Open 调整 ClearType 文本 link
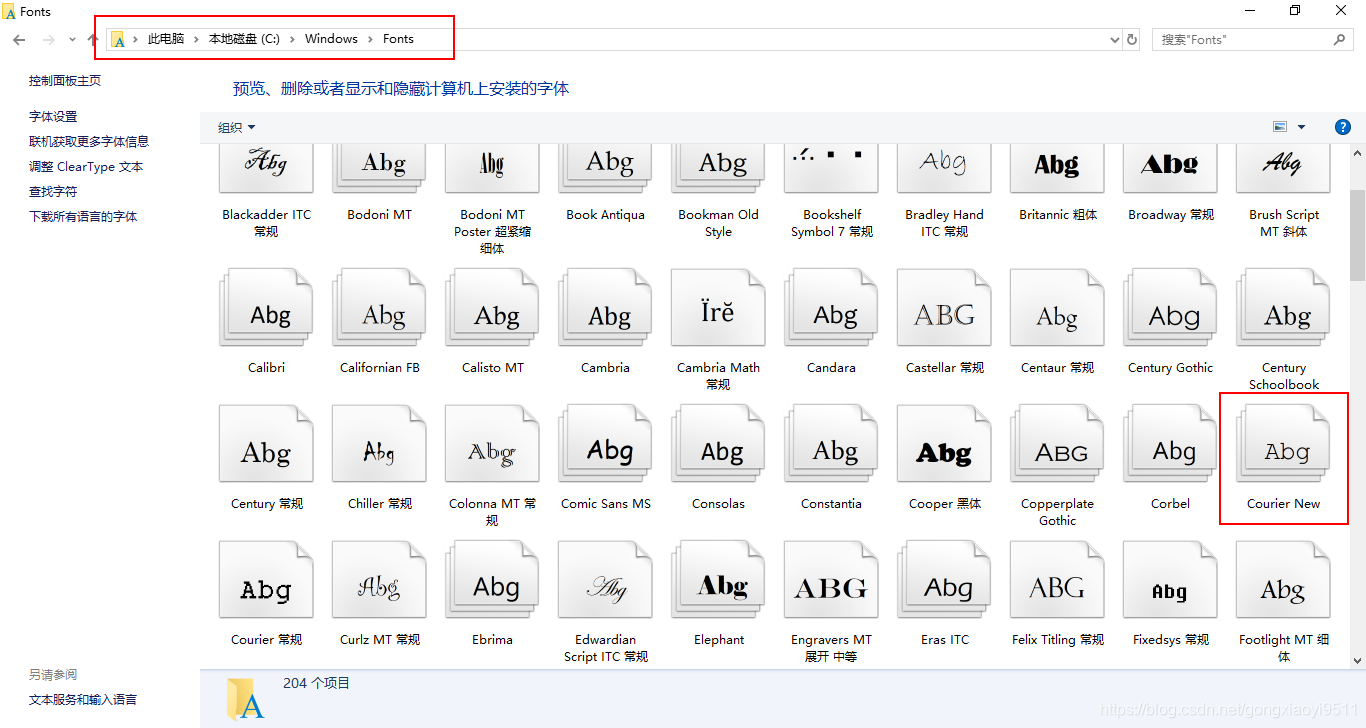The height and width of the screenshot is (728, 1366). tap(86, 167)
